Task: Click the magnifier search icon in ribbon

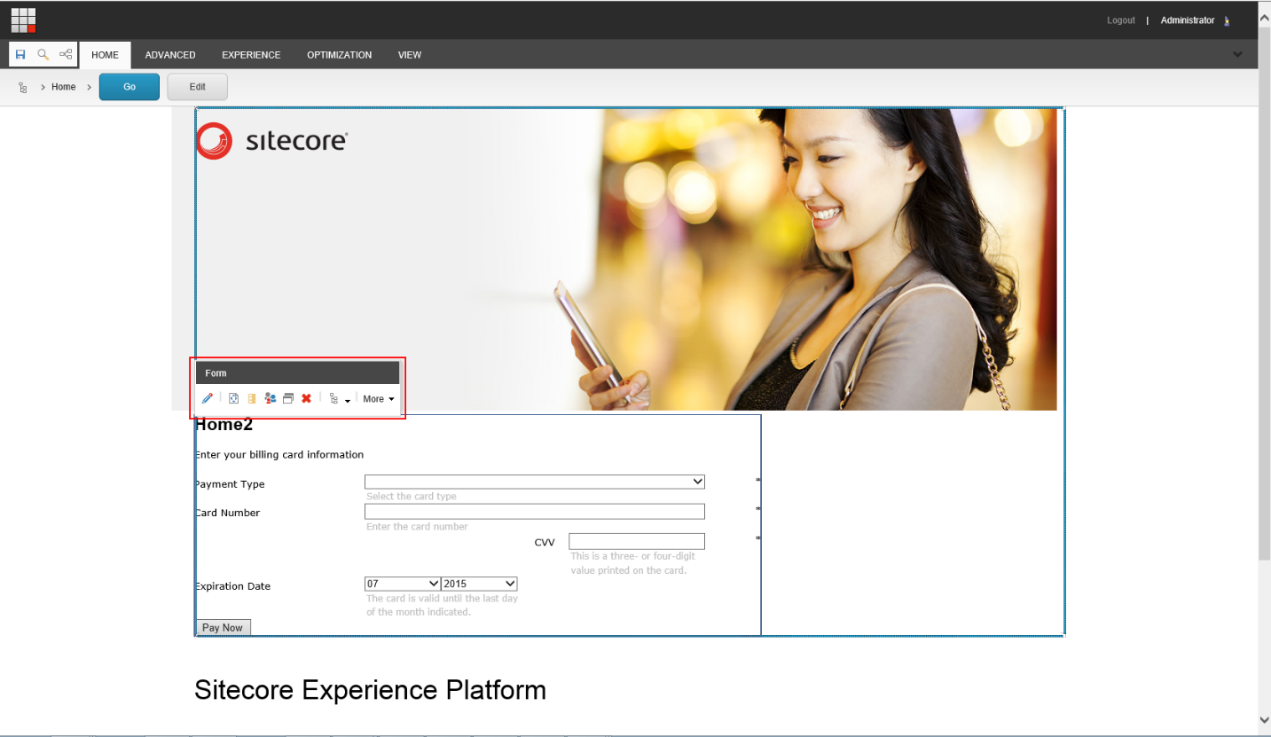Action: pyautogui.click(x=43, y=55)
